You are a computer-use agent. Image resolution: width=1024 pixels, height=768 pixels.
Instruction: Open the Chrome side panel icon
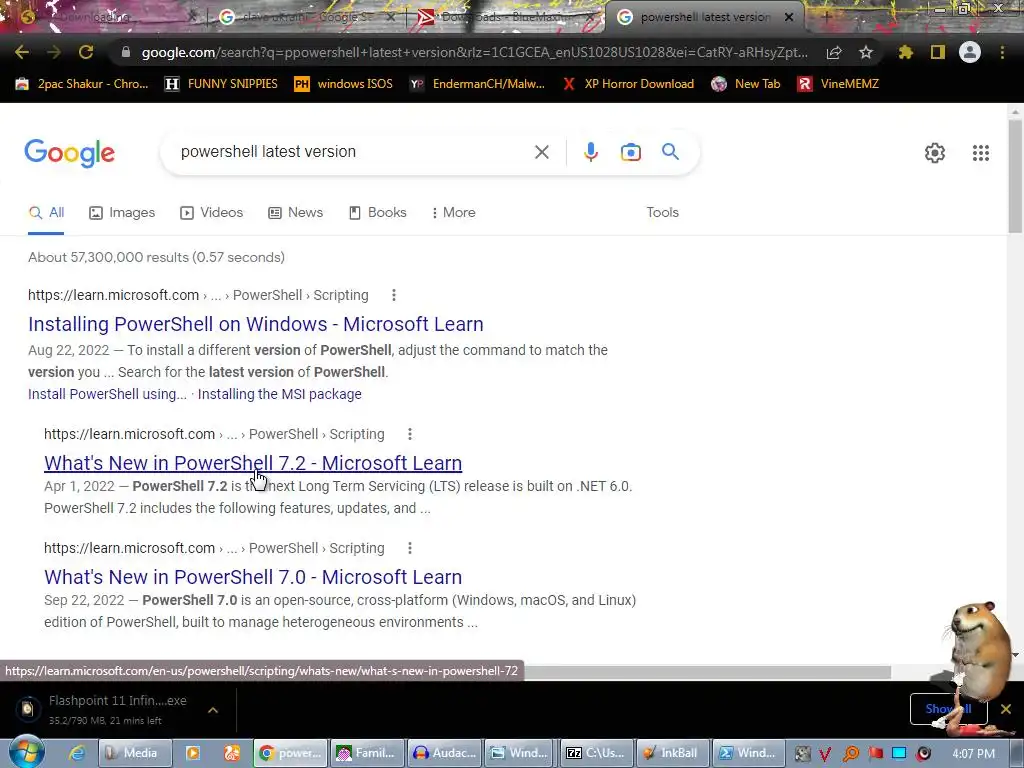pos(938,52)
